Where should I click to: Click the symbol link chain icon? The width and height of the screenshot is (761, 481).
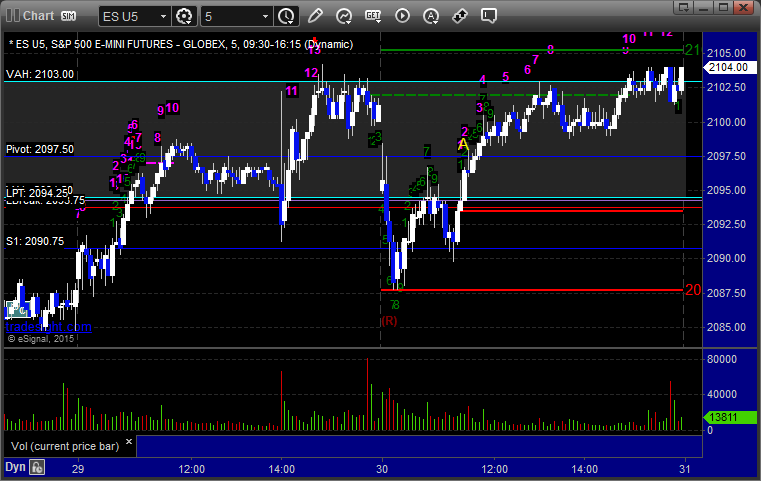(x=460, y=16)
